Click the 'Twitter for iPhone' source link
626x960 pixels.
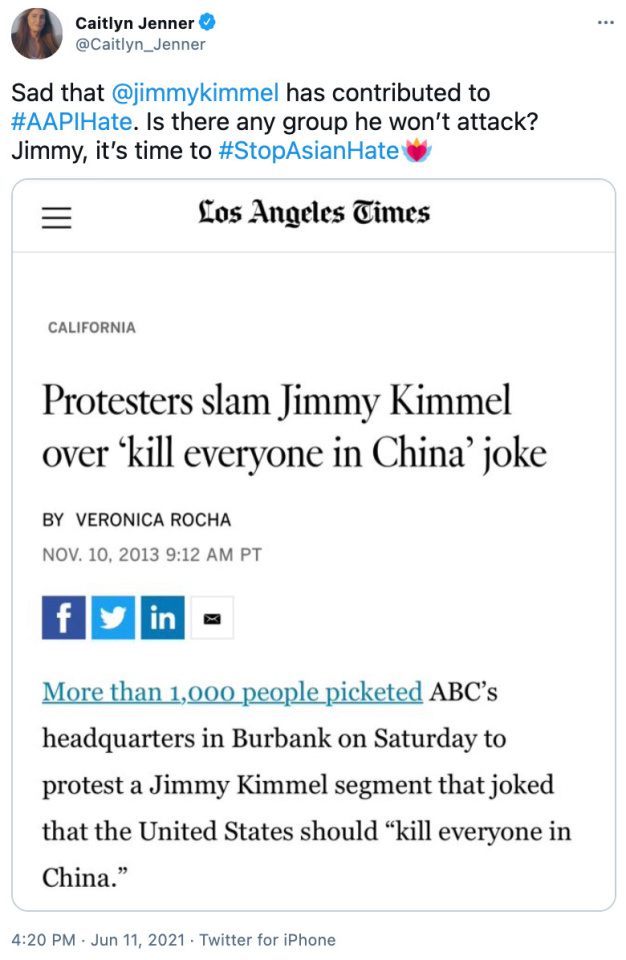(x=267, y=940)
